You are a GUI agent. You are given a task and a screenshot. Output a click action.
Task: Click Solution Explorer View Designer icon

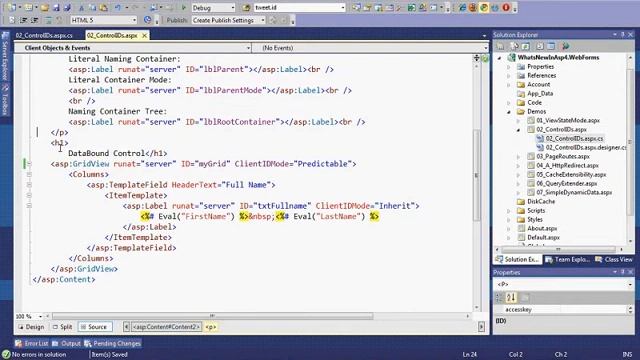click(x=551, y=46)
